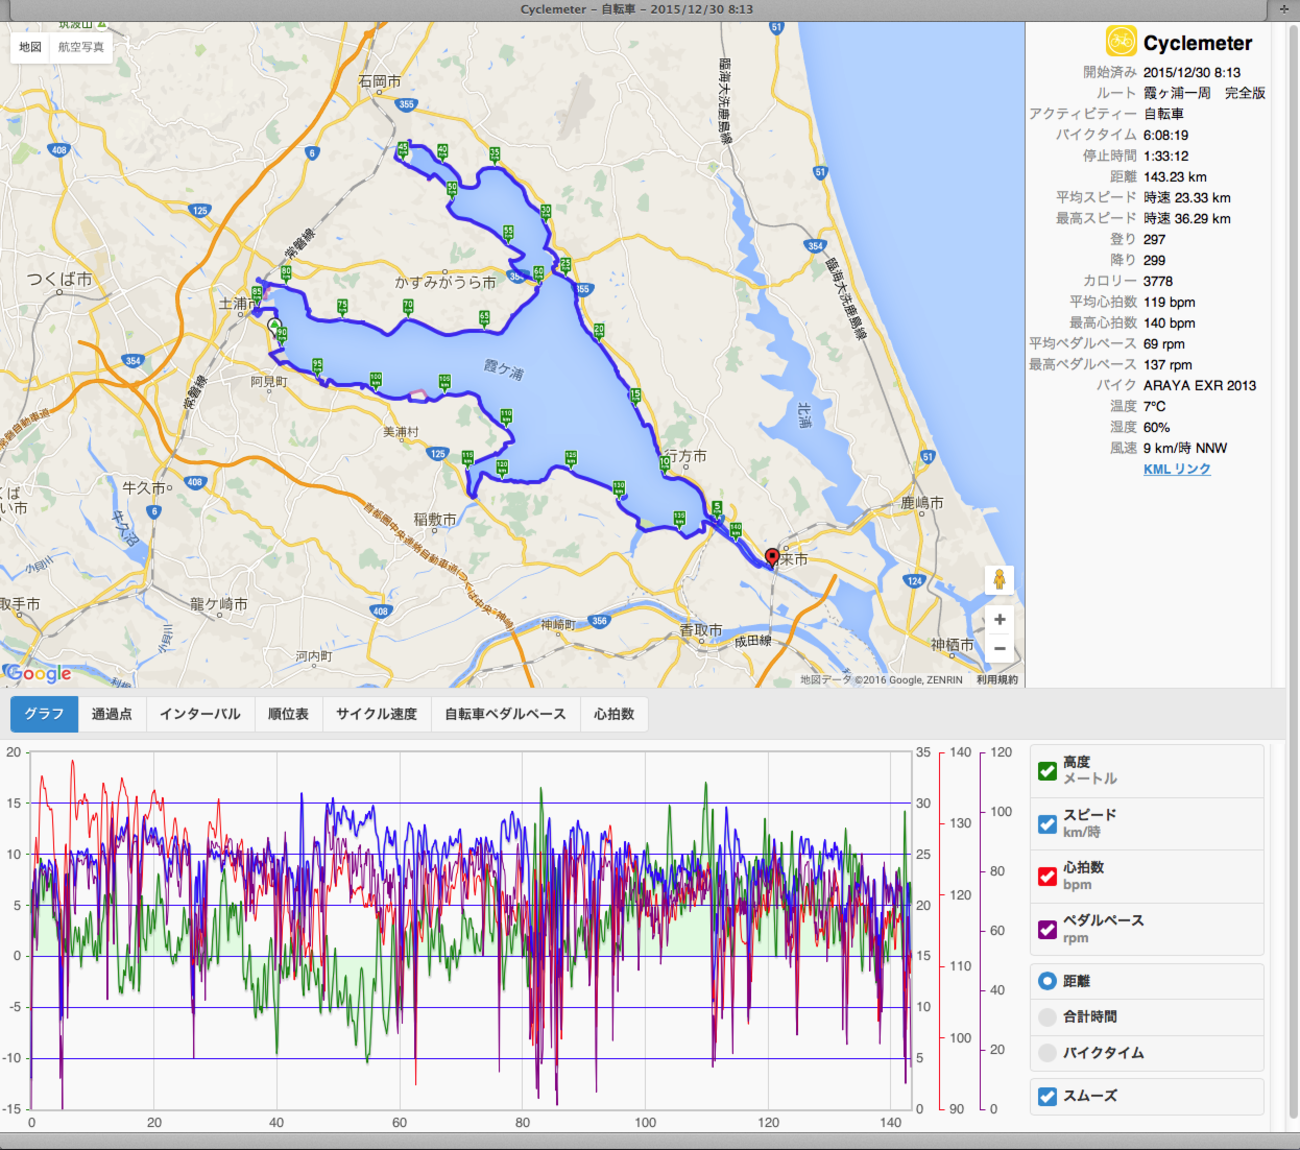Open the 自転車ペダルペース tab
Screen dimensions: 1300x1150
coord(505,714)
